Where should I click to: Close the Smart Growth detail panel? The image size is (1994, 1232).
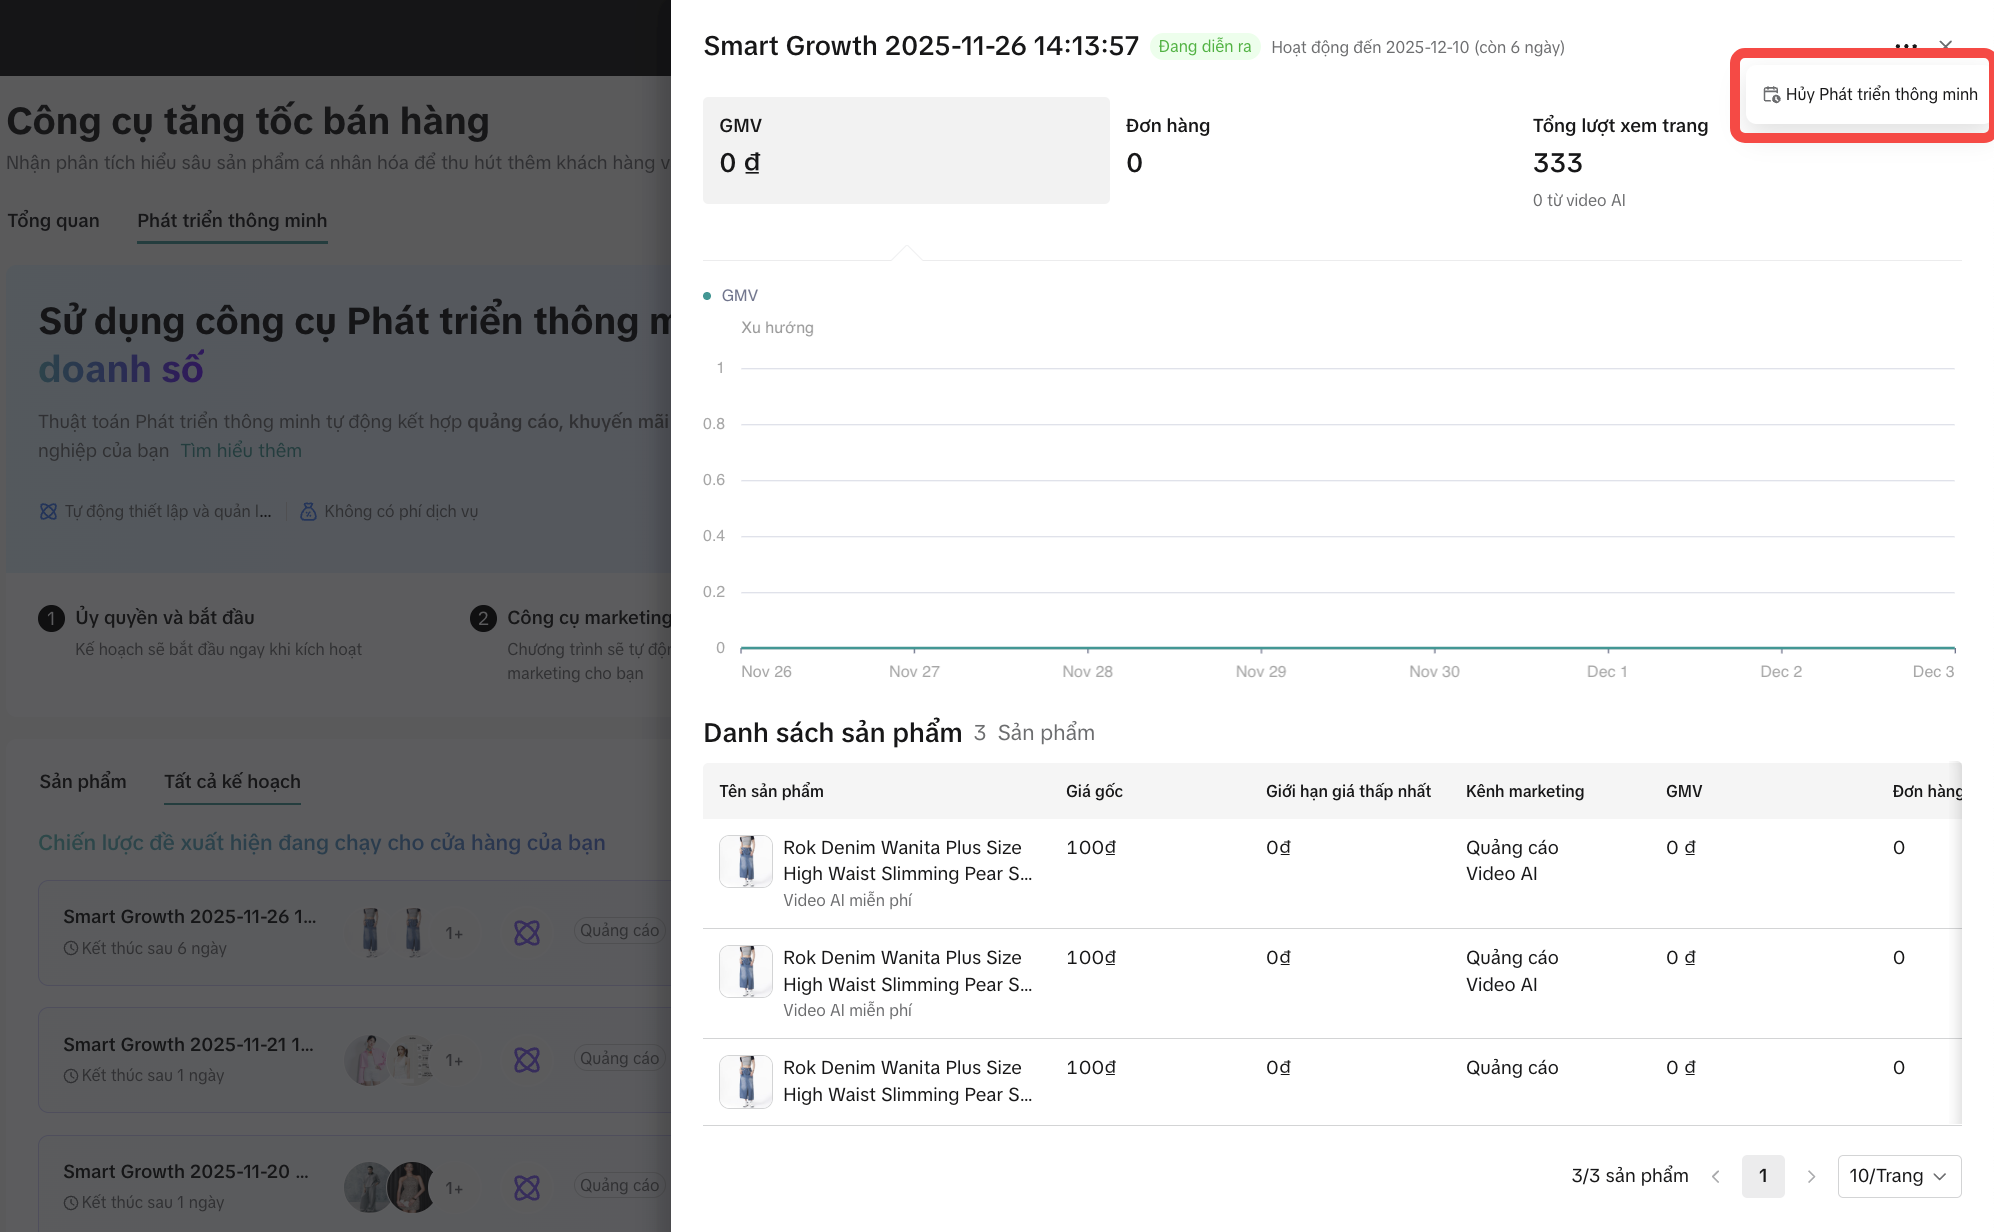tap(1945, 46)
